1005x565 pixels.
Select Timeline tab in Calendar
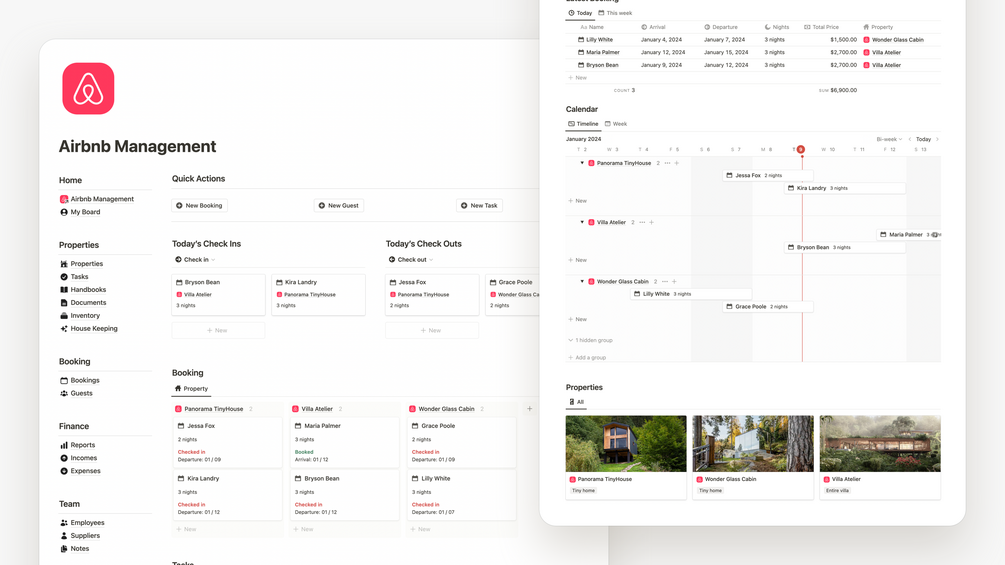(x=583, y=124)
